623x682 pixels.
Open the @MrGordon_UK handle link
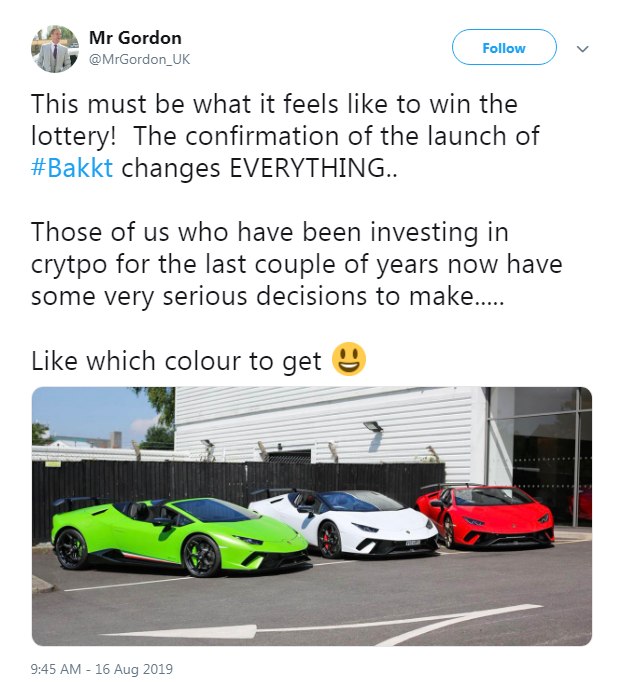tap(139, 59)
